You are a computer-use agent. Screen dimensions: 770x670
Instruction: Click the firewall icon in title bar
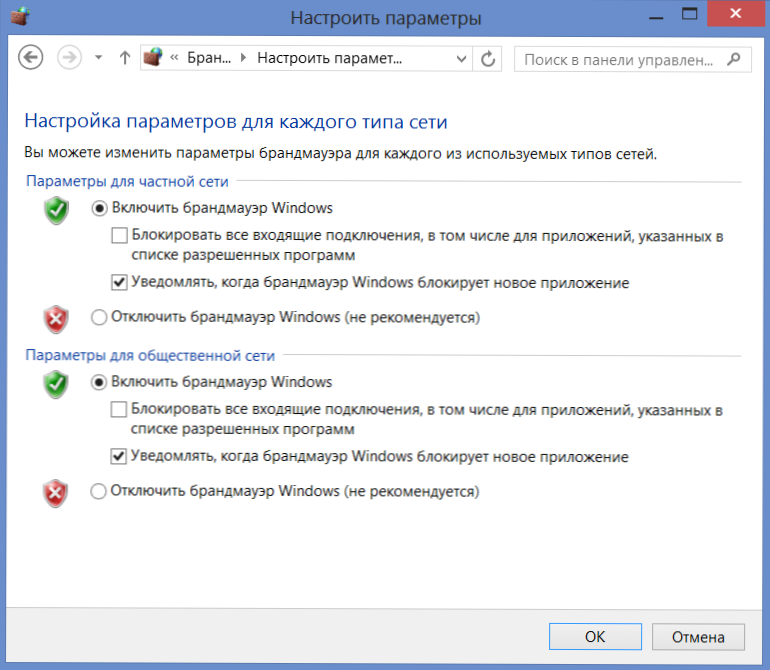[20, 16]
